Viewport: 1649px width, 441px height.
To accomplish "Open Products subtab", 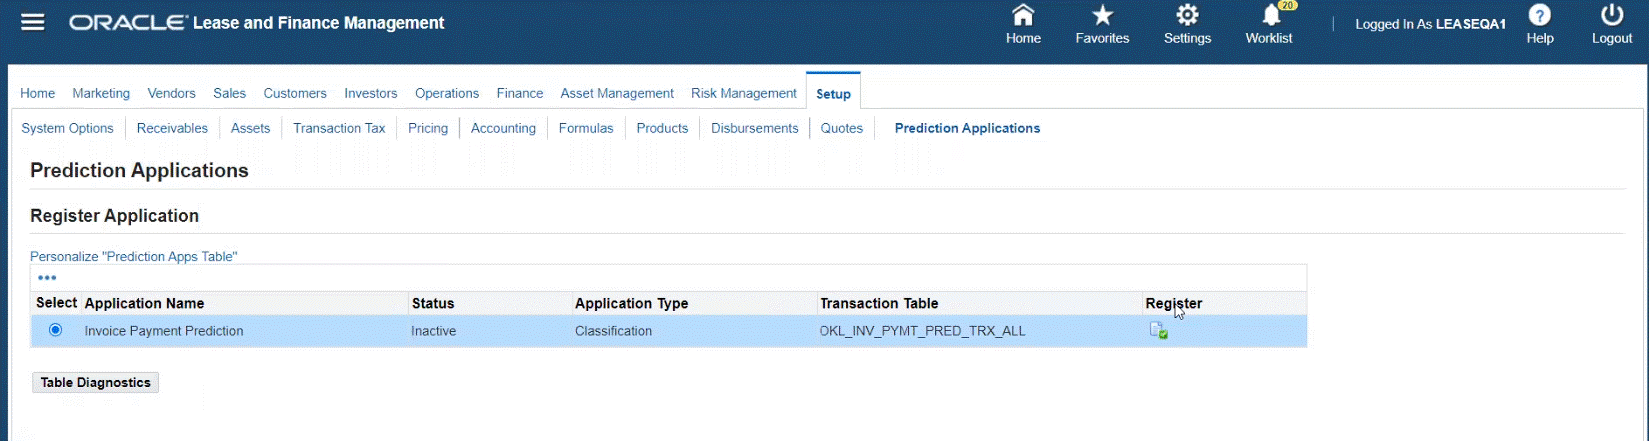I will coord(662,128).
